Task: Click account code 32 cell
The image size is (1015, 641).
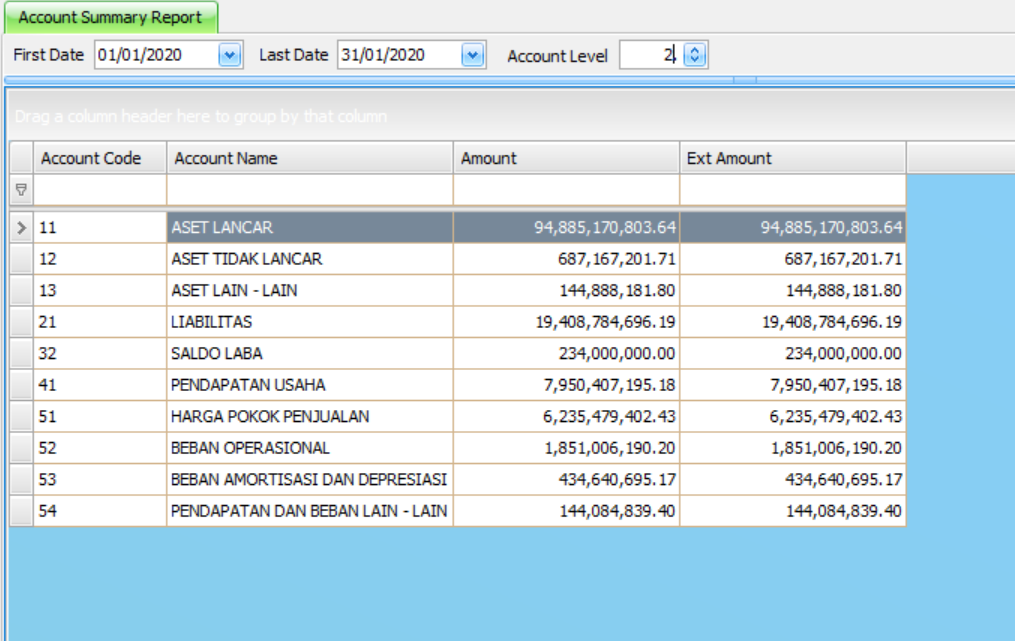Action: coord(100,354)
